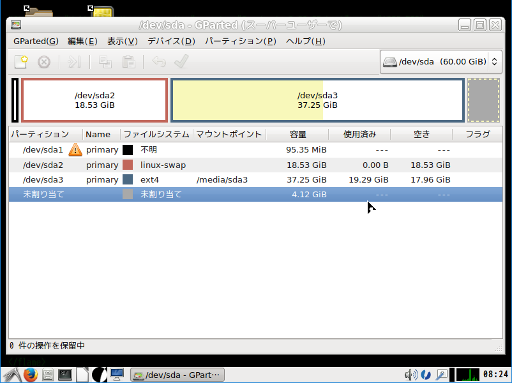Viewport: 512px width, 383px height.
Task: Click the blue network tray icon
Action: [x=426, y=375]
